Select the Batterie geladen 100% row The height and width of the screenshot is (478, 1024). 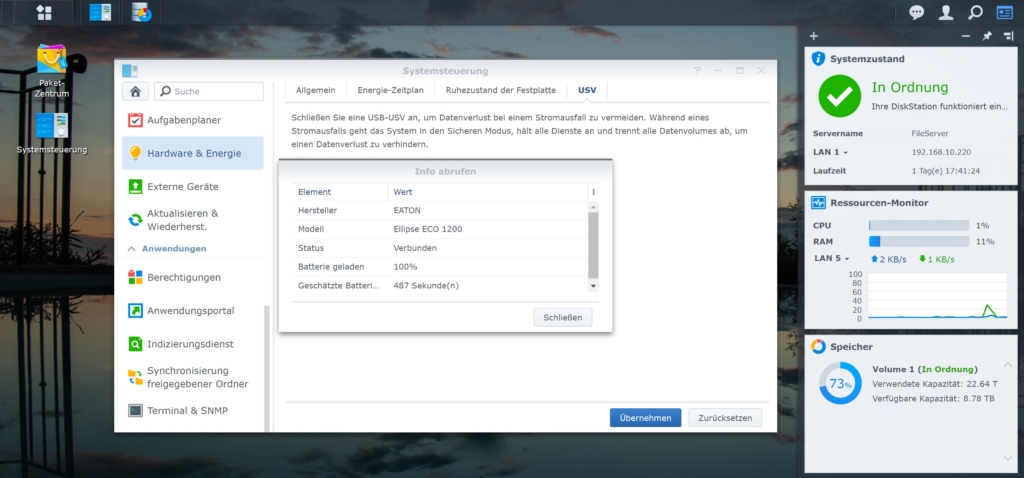click(x=440, y=267)
